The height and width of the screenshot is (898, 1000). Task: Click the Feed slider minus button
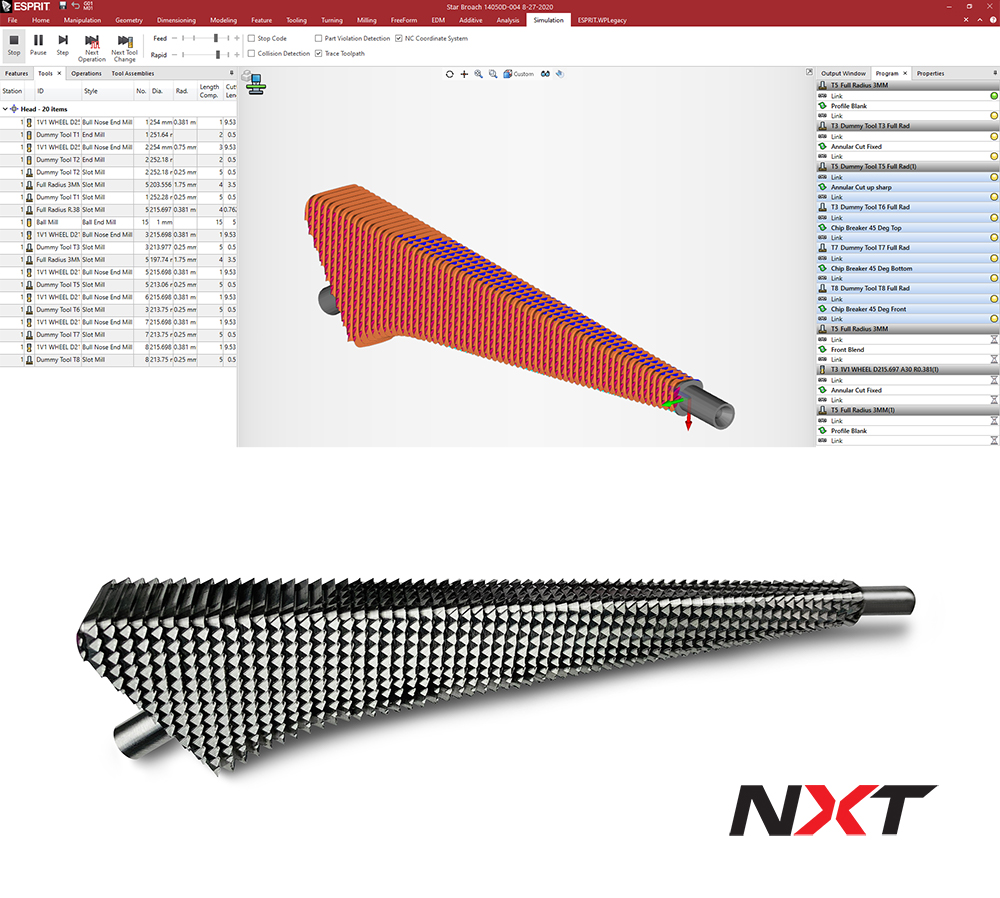pos(175,38)
